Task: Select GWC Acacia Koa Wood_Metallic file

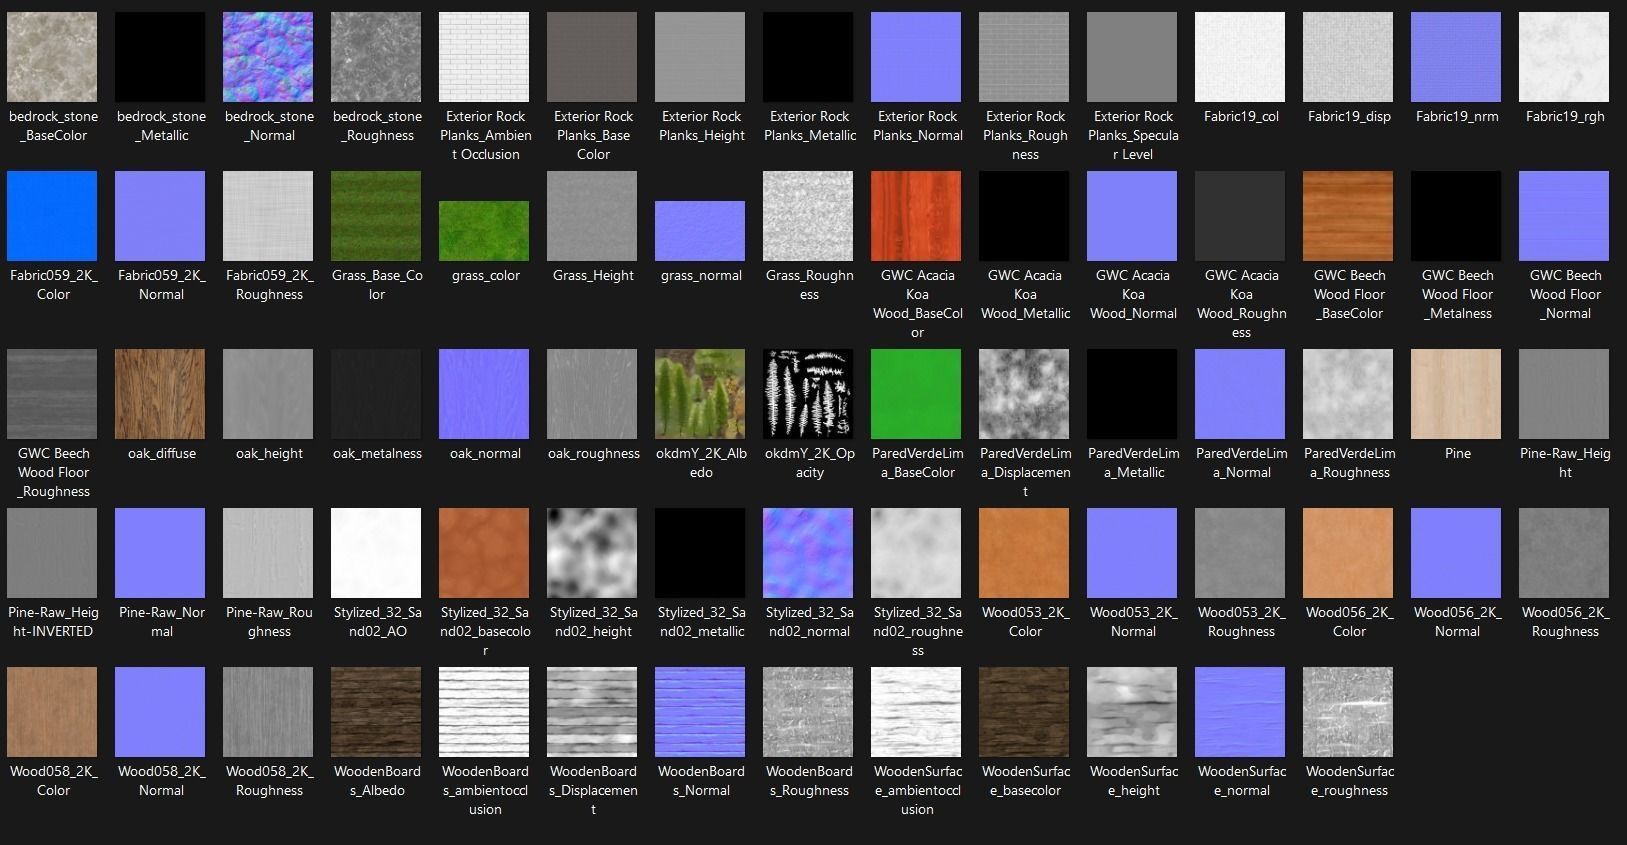Action: (x=1024, y=216)
